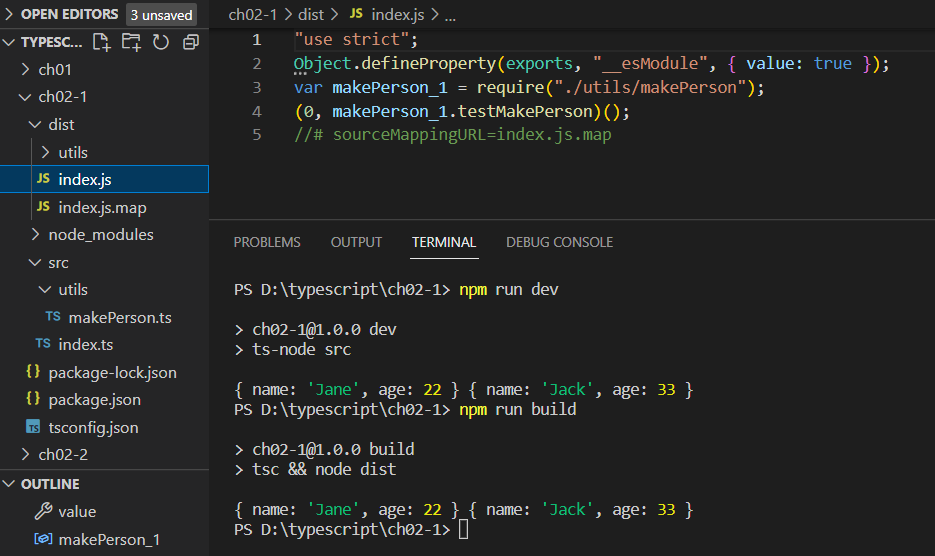
Task: Open index.js in the file tree
Action: pos(104,179)
